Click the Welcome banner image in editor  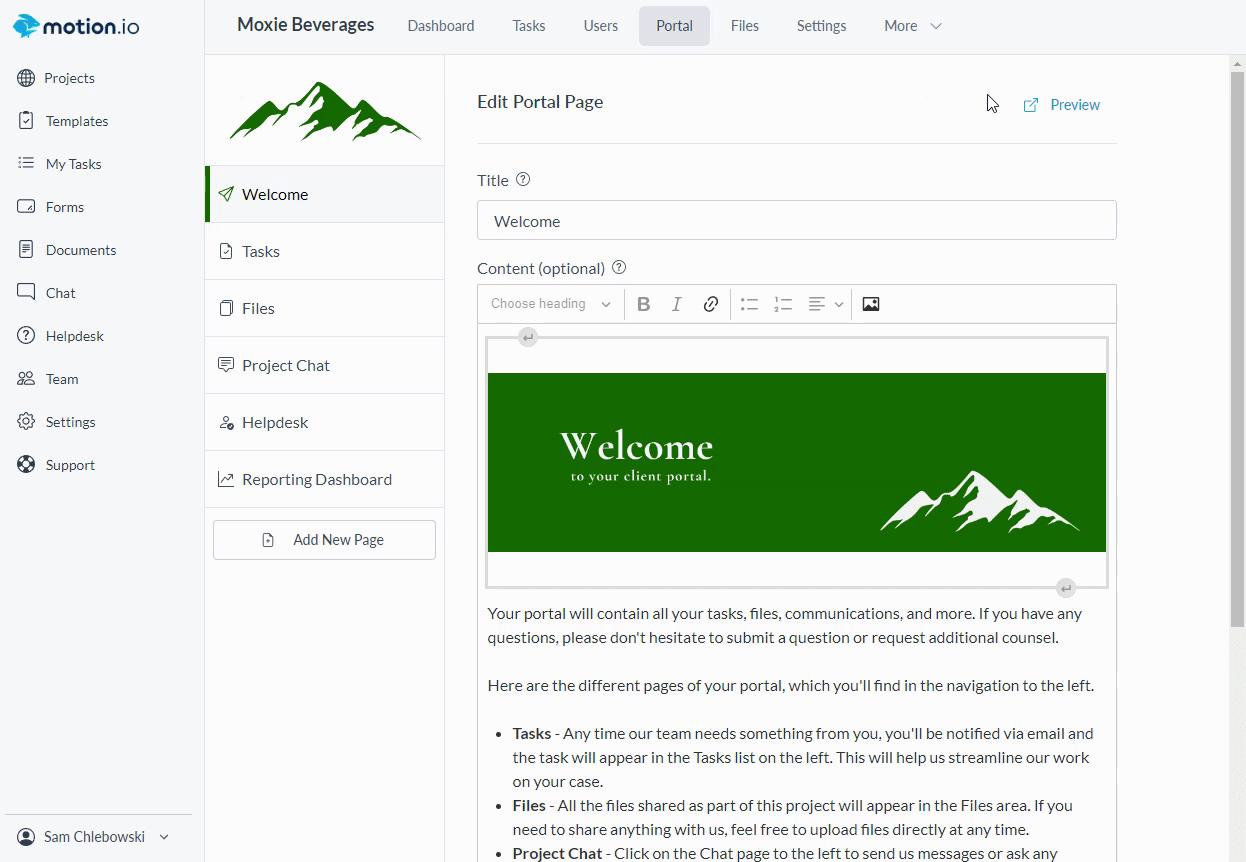[796, 462]
